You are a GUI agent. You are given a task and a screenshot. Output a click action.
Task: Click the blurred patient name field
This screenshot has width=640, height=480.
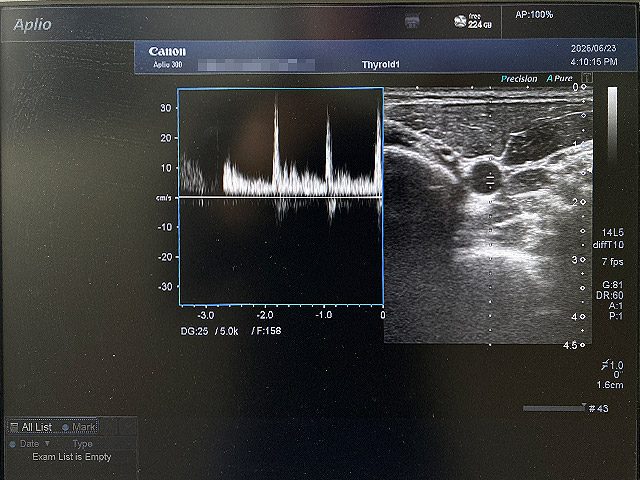[256, 65]
